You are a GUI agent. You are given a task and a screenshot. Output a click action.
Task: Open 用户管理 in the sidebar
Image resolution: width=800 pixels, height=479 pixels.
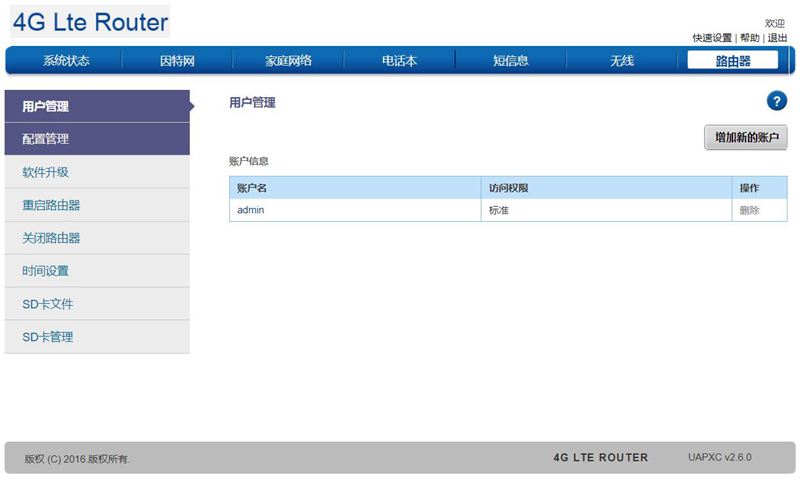click(x=97, y=106)
